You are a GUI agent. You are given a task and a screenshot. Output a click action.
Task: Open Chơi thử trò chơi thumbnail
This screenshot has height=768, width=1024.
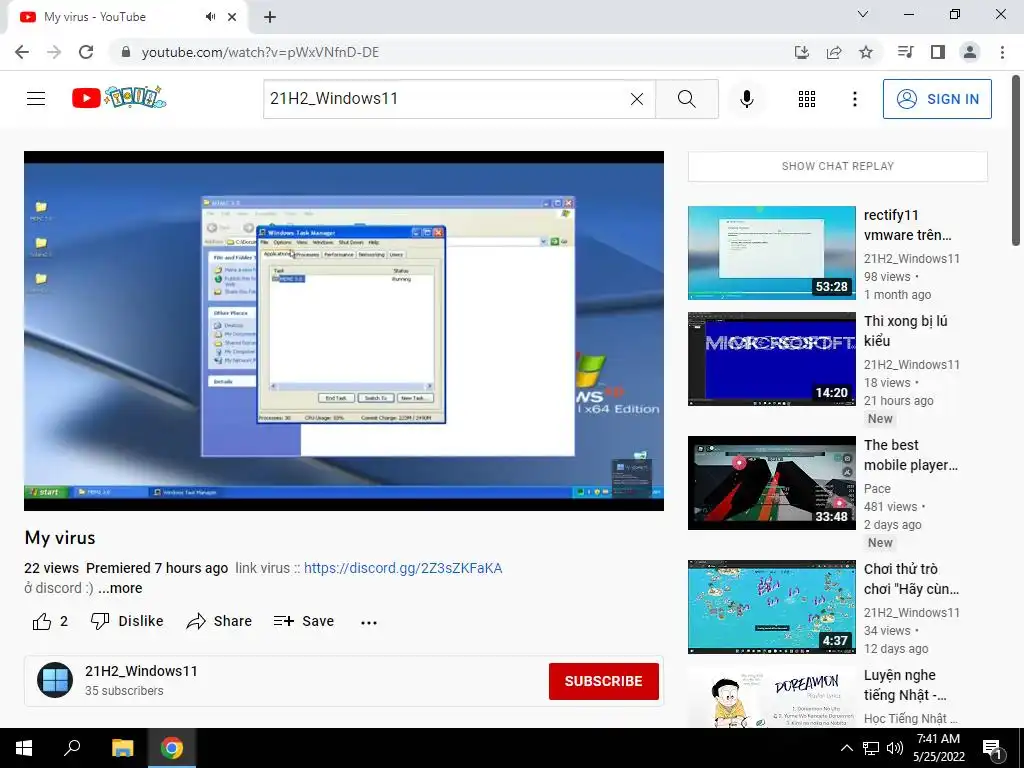771,607
